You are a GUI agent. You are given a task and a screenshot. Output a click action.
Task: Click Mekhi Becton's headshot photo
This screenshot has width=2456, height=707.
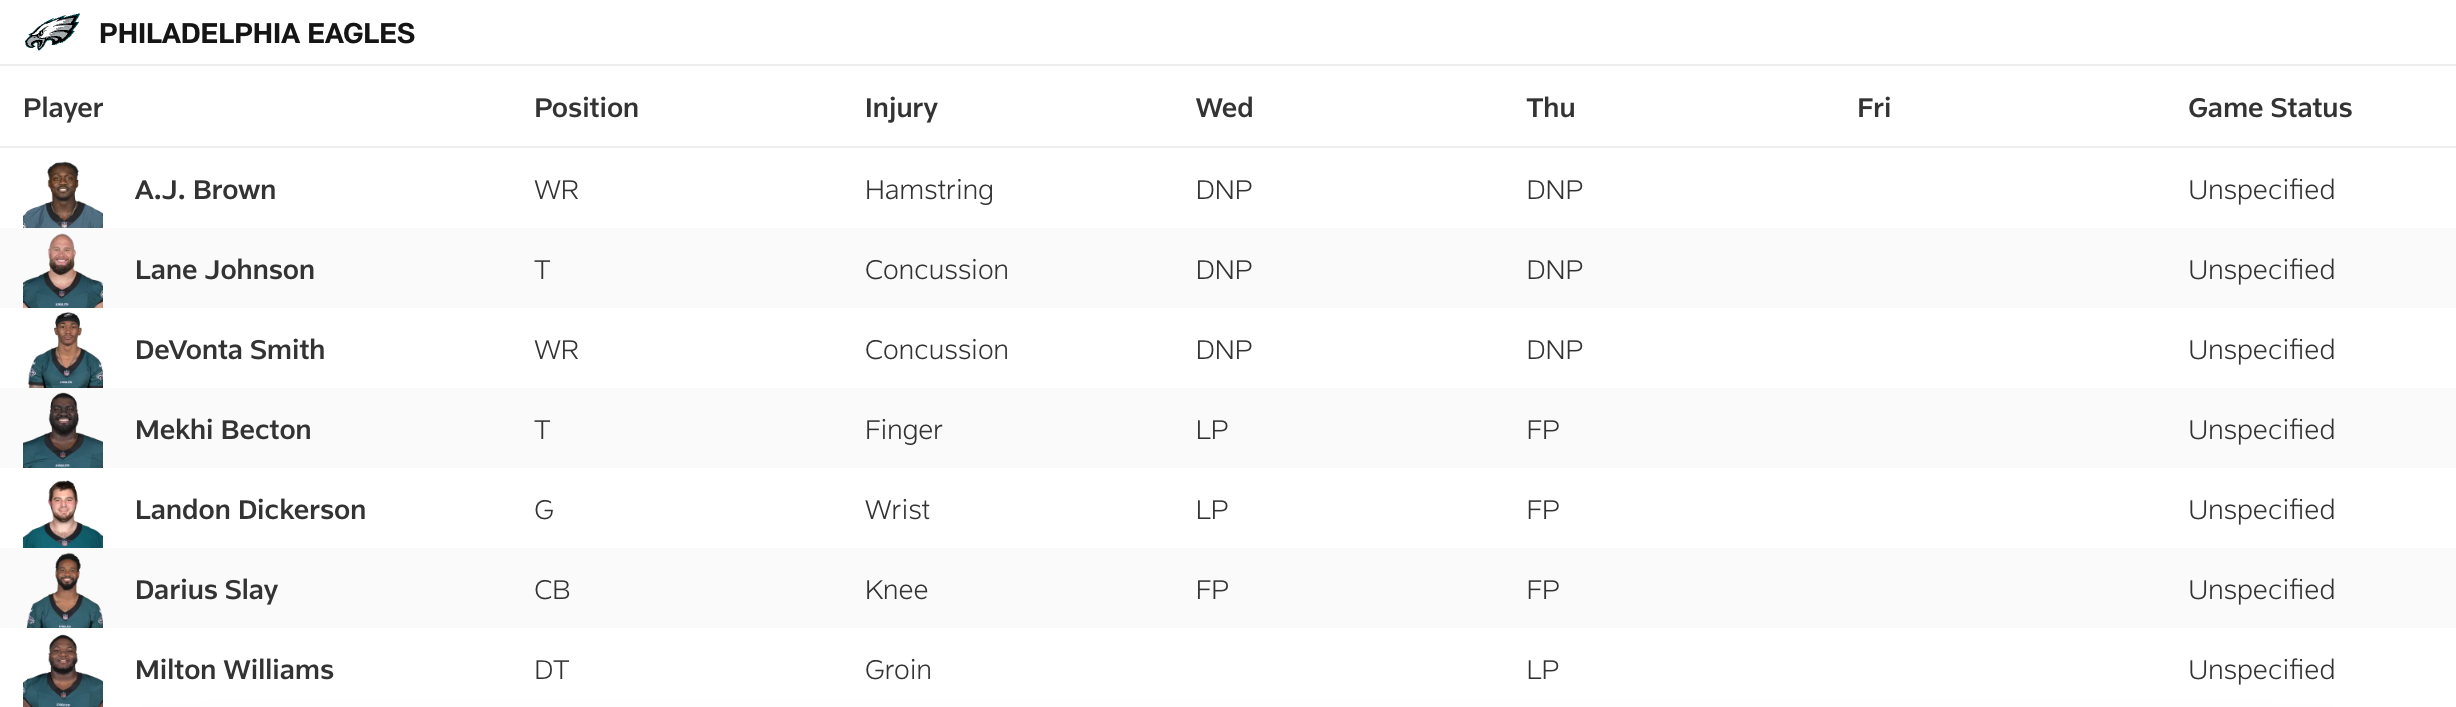tap(63, 431)
